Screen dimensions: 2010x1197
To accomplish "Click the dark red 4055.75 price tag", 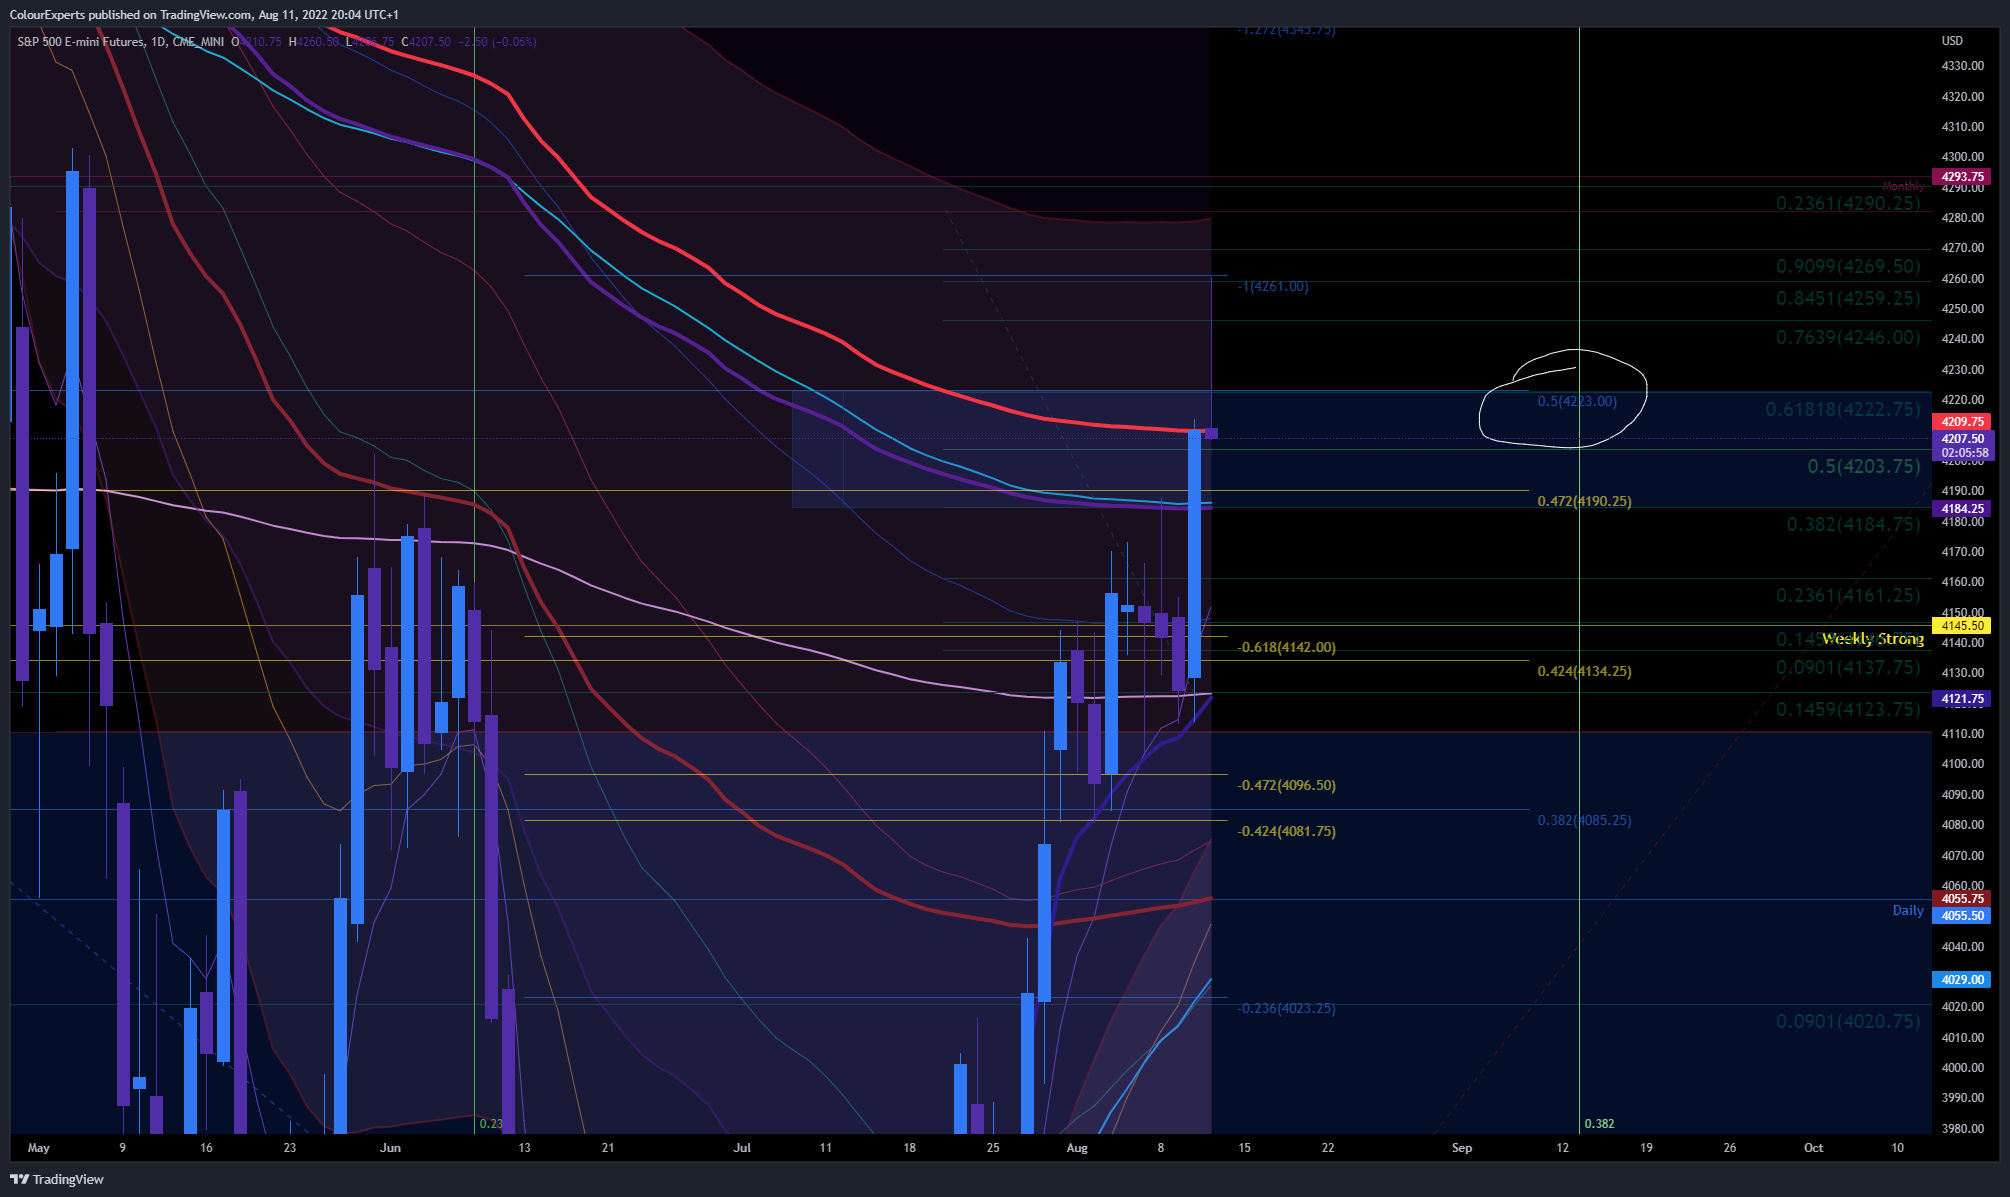I will click(x=1962, y=899).
